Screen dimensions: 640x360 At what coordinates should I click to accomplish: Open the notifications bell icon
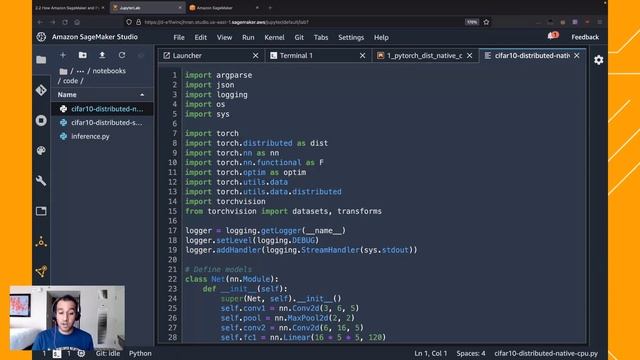coord(552,36)
